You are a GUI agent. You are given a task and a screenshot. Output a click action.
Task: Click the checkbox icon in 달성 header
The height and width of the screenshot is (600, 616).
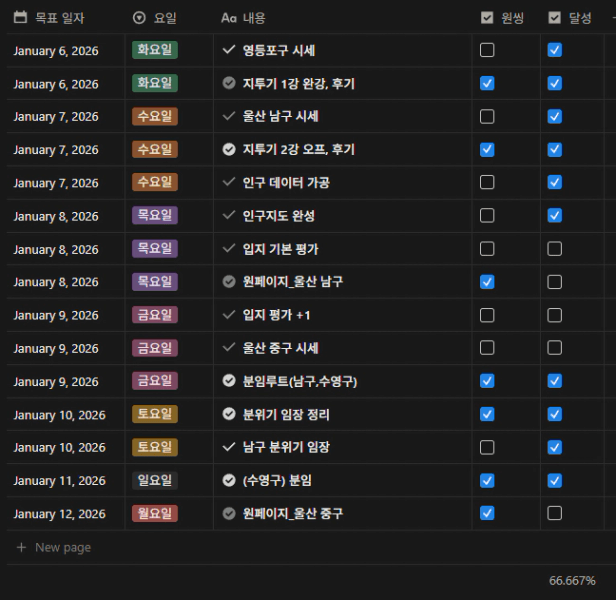pos(555,18)
